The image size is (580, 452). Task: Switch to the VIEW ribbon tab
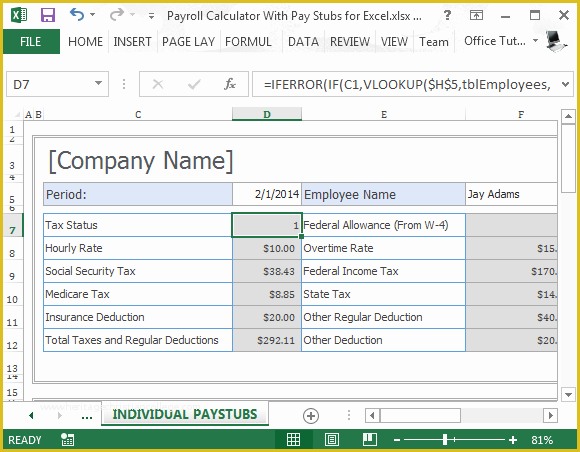tap(394, 41)
